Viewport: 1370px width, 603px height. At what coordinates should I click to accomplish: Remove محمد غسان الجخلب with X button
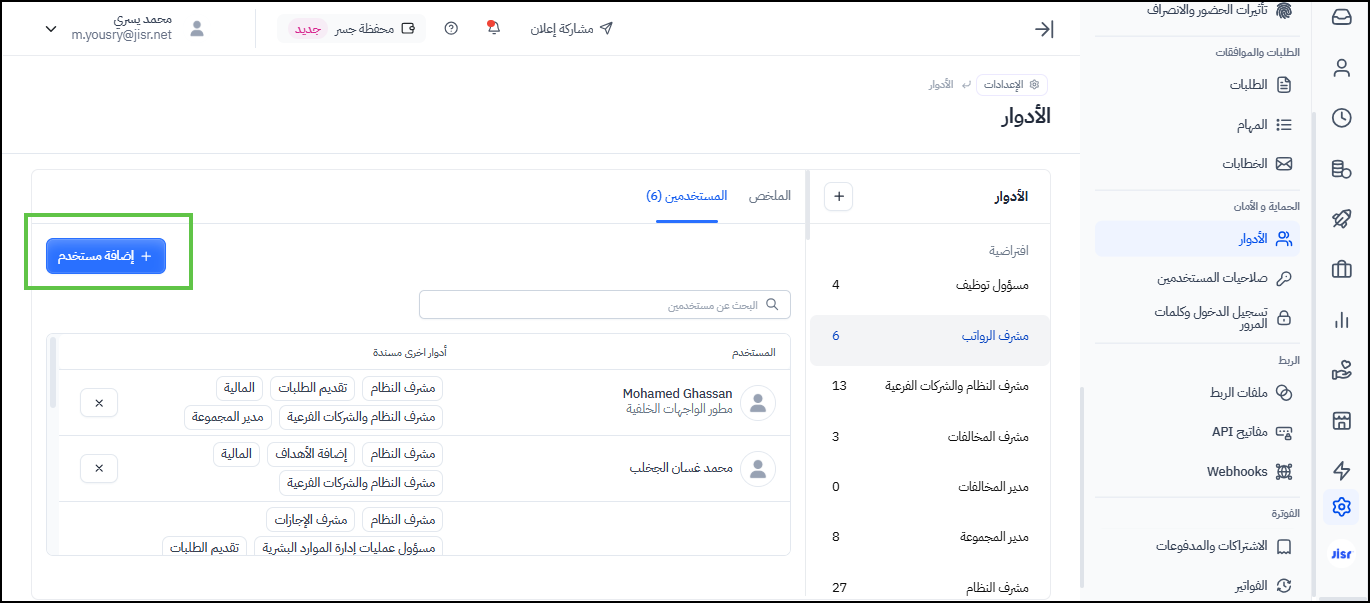99,468
